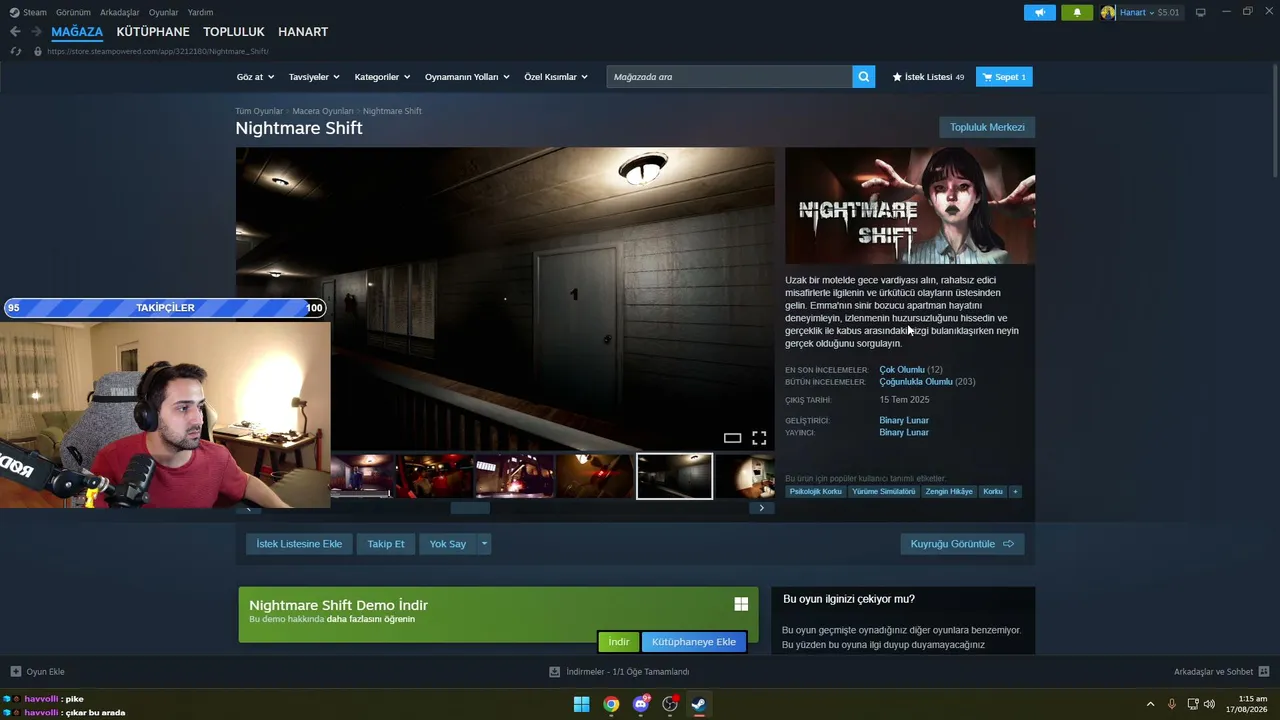Screen dimensions: 1280x720
Task: Open the HANART profile tab
Action: (303, 32)
